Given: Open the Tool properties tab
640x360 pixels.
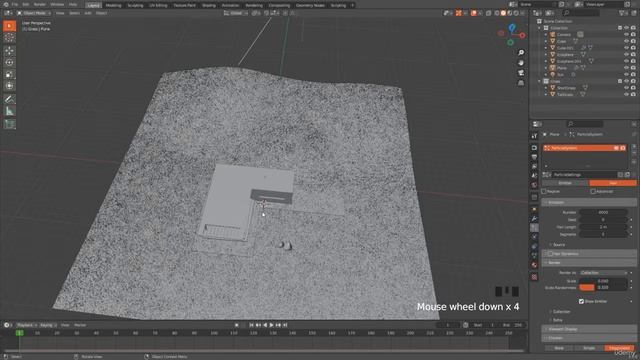Looking at the screenshot, I should point(534,136).
